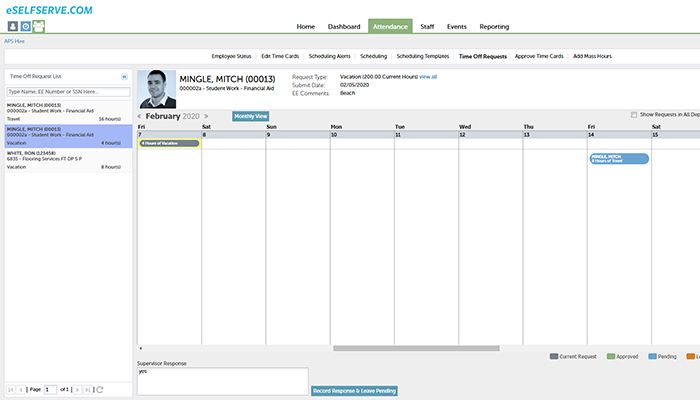Open the Attendance tab
Viewport: 700px width, 400px height.
tap(389, 26)
